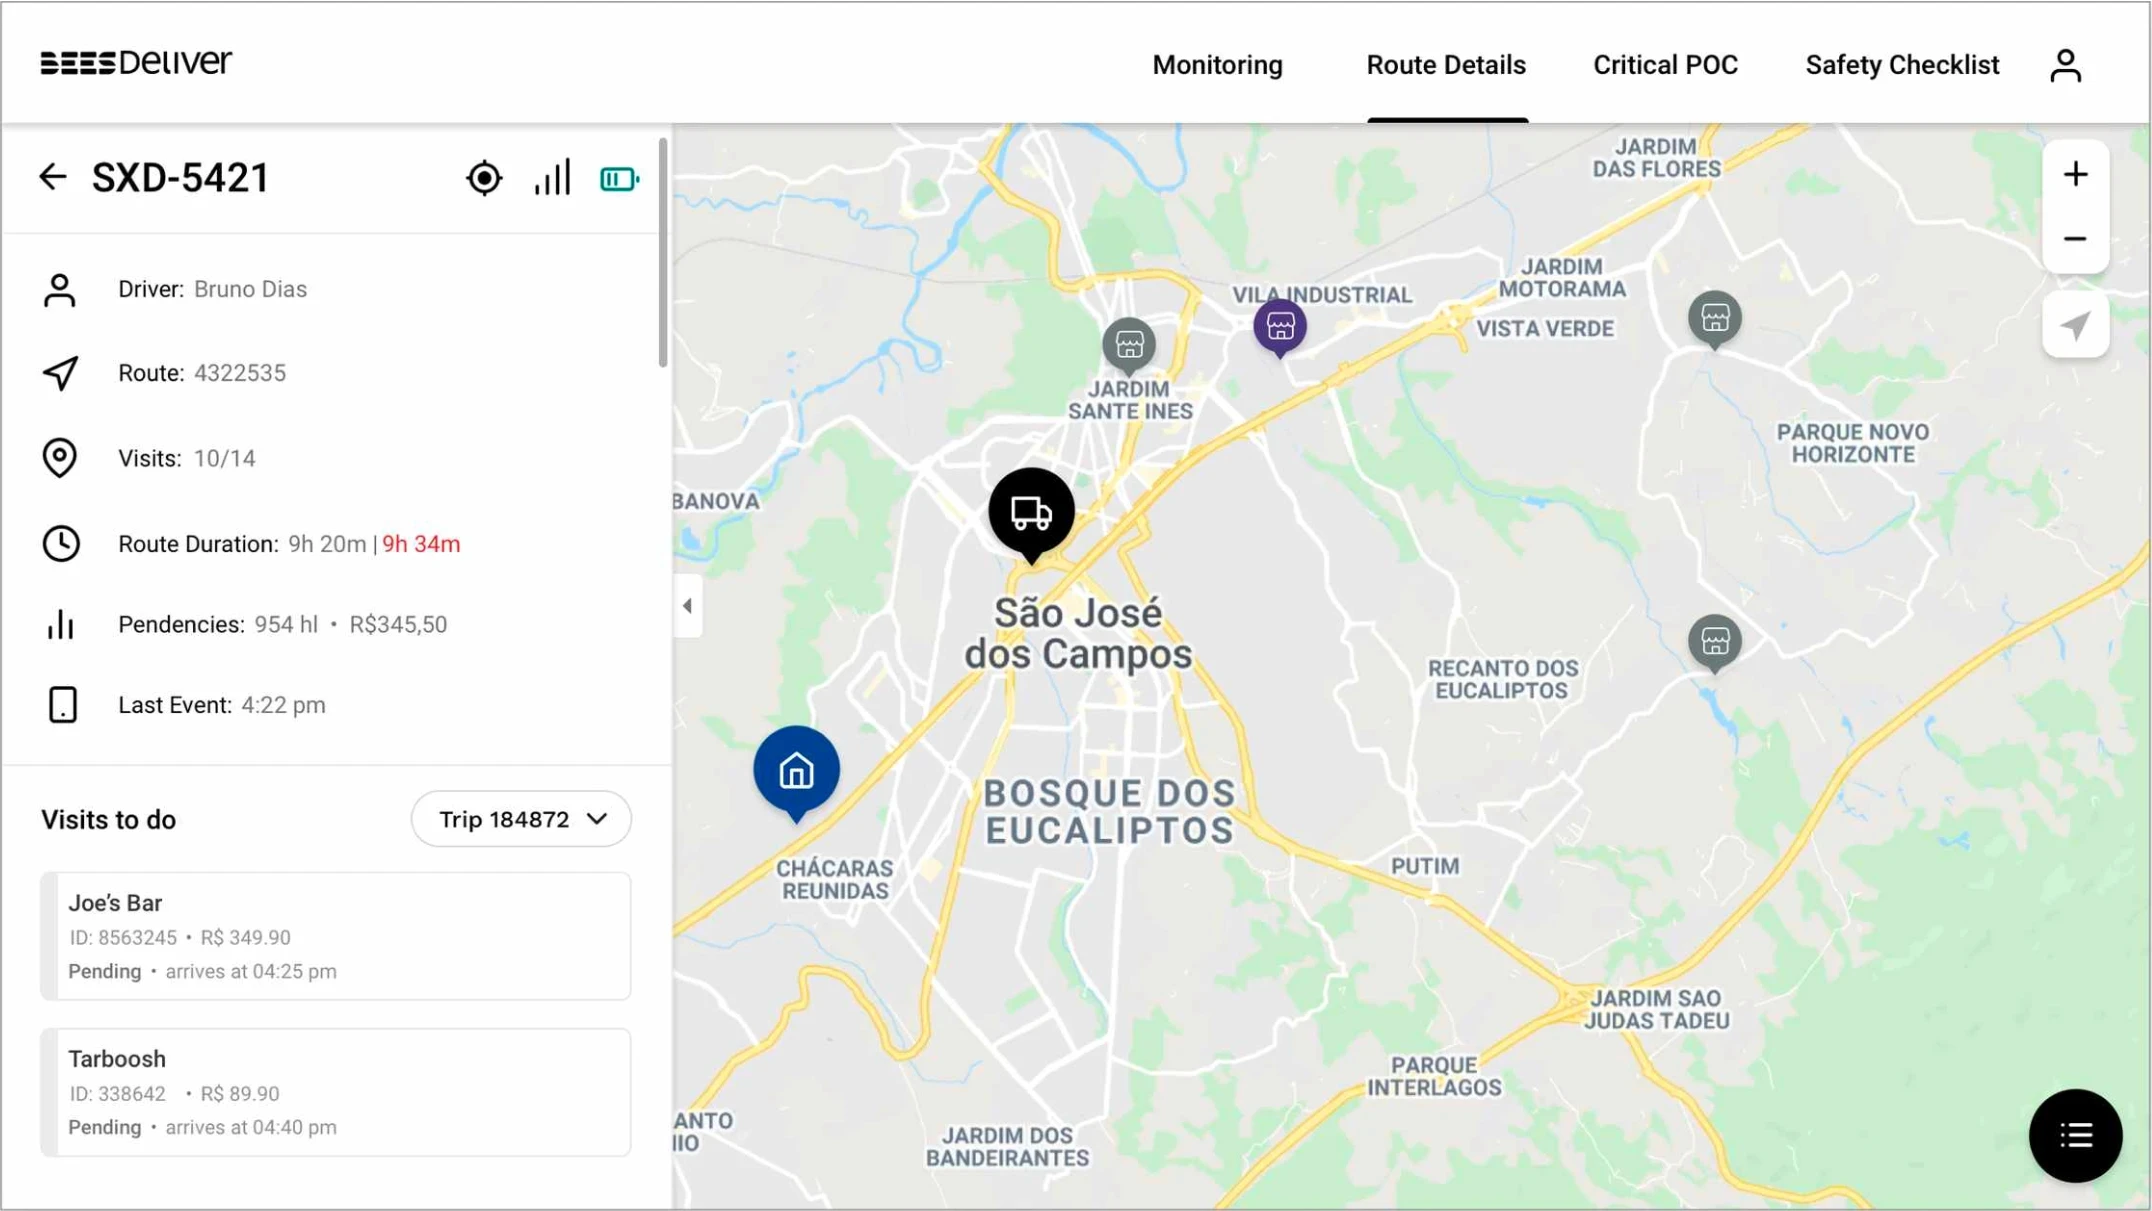Click the Joe's Bar amount R$ 349.90
Viewport: 2152px width, 1211px height.
[x=246, y=938]
